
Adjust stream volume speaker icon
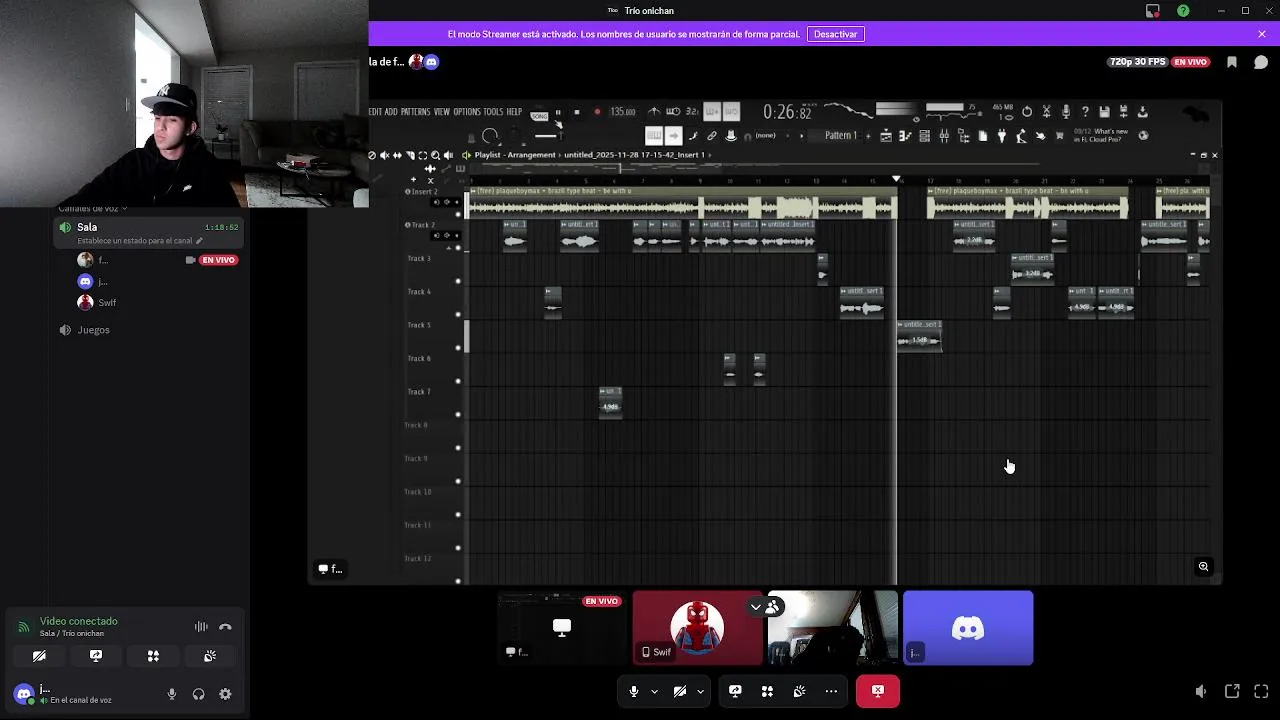[x=1201, y=691]
